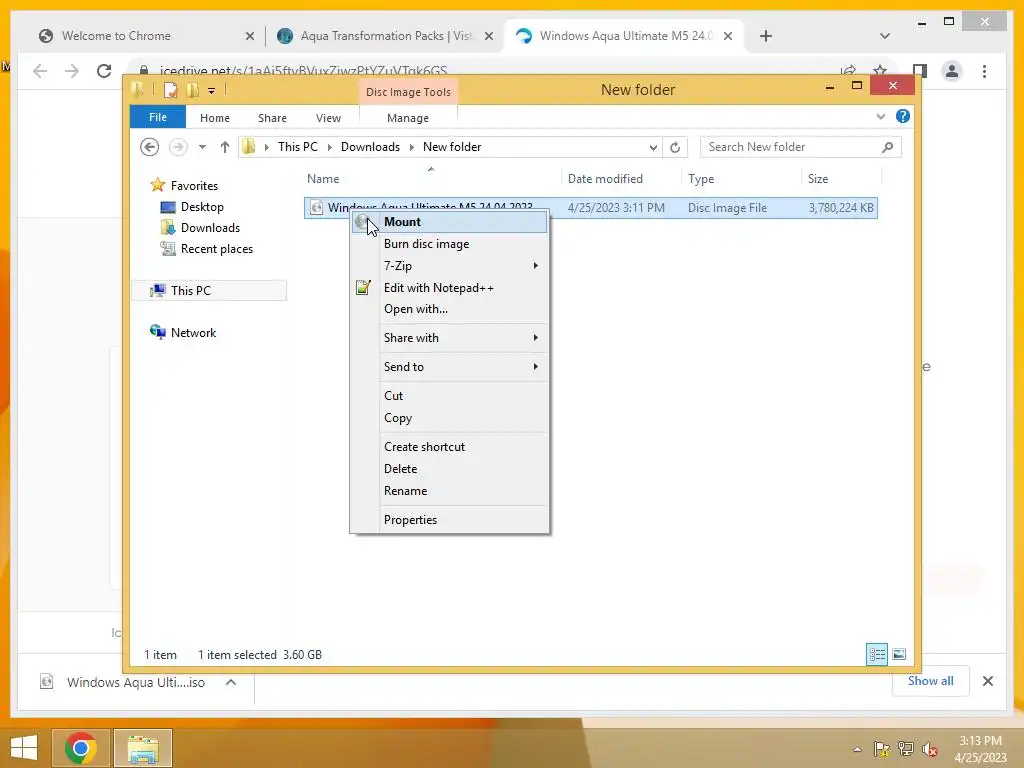The height and width of the screenshot is (768, 1024).
Task: Click Open with... entry
Action: (x=449, y=309)
